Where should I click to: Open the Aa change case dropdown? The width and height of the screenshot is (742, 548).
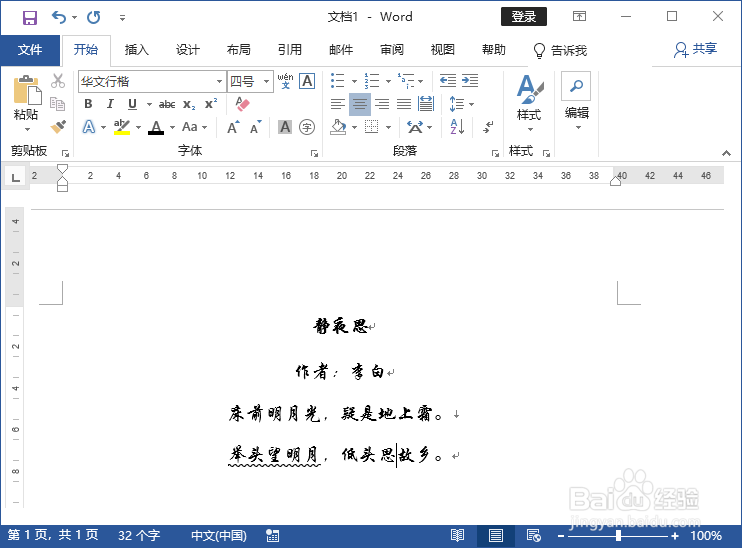194,127
